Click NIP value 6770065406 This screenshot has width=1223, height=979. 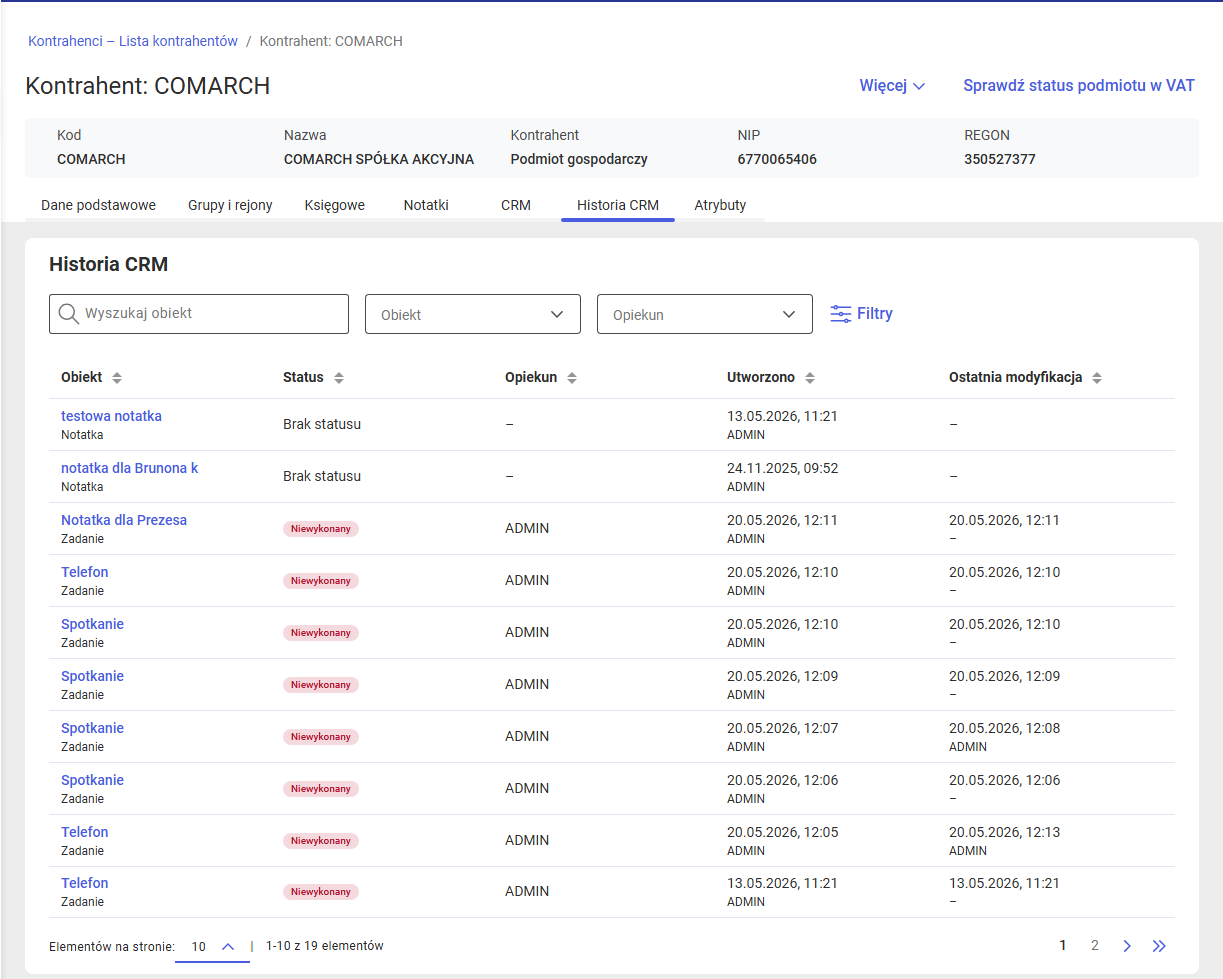click(777, 159)
